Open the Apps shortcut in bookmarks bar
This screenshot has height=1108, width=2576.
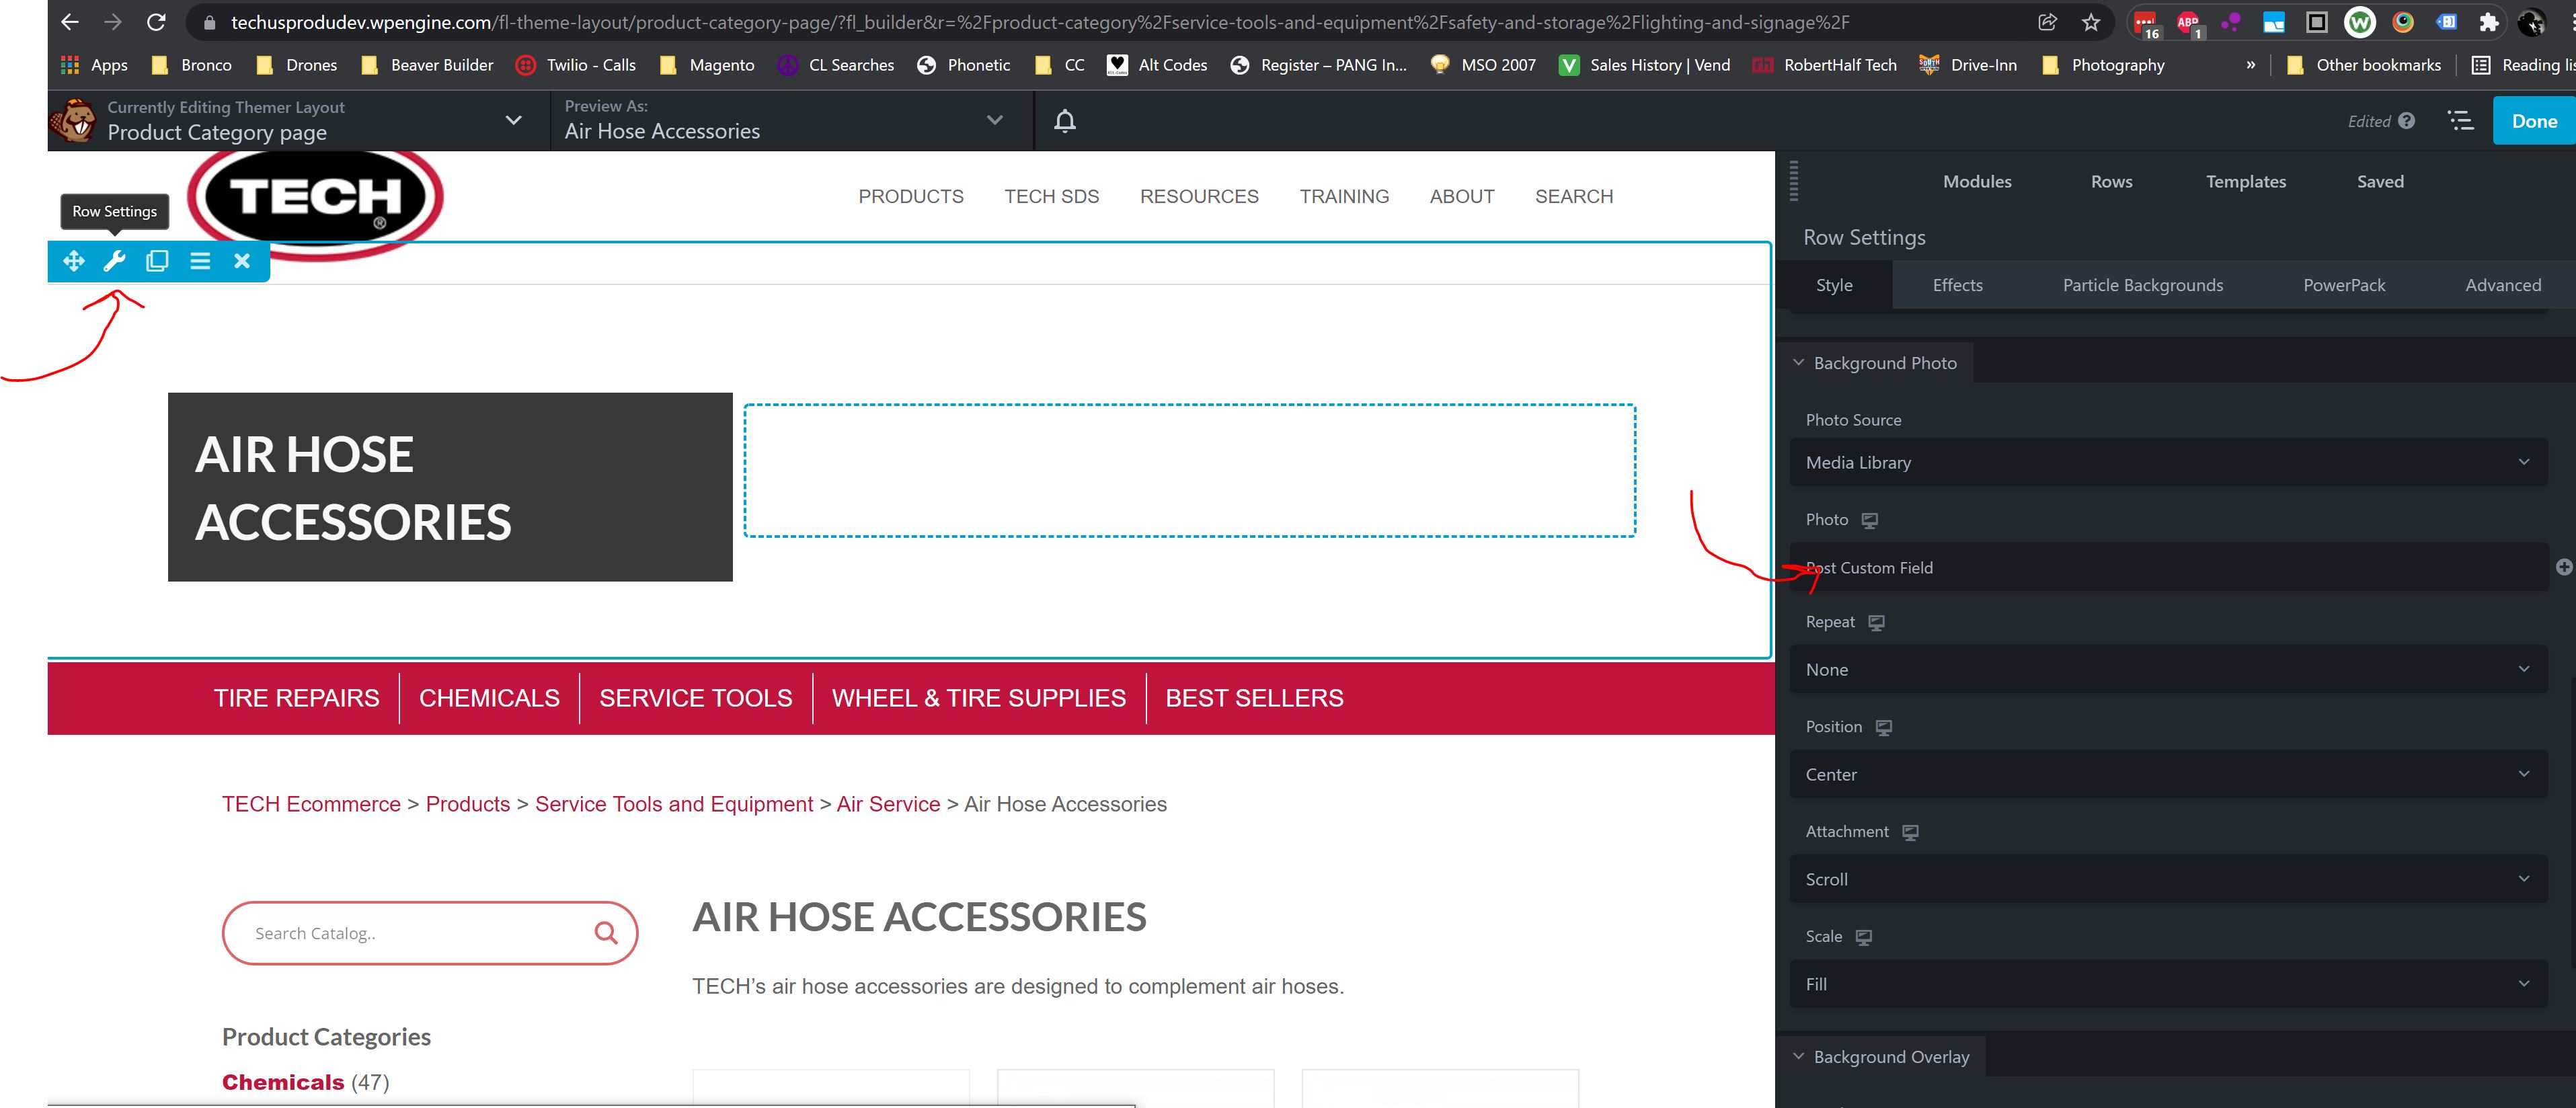94,65
